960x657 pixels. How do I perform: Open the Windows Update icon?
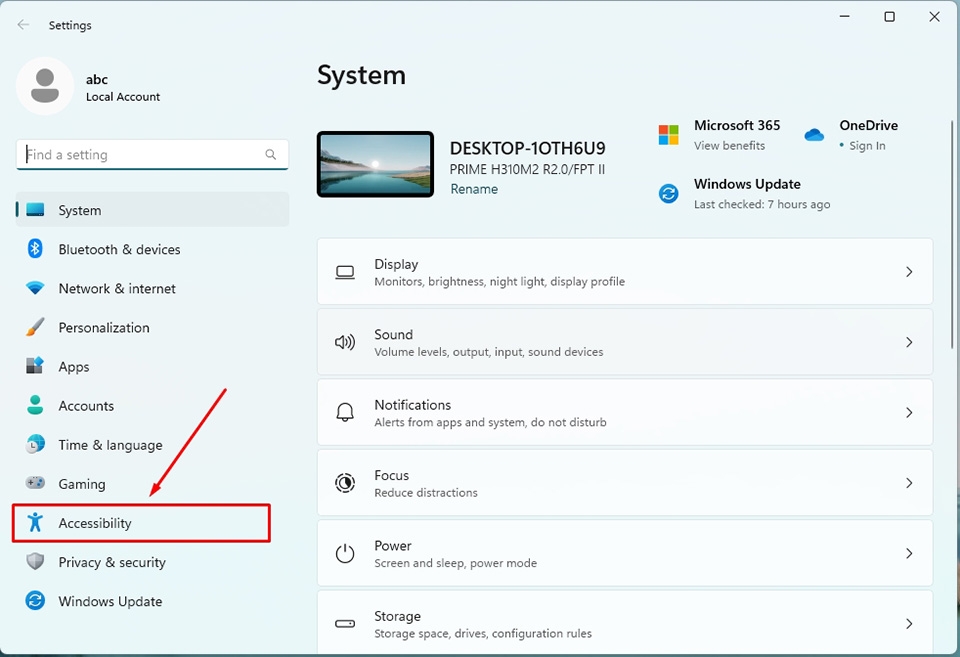coord(35,601)
